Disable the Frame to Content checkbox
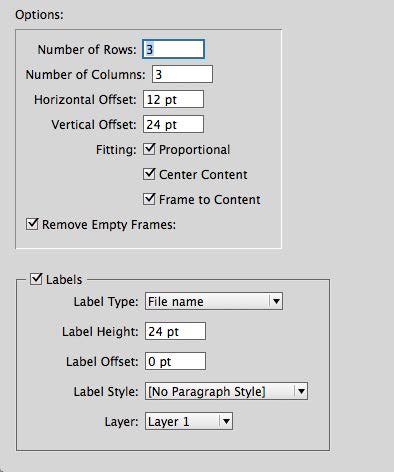The height and width of the screenshot is (472, 394). (x=149, y=199)
